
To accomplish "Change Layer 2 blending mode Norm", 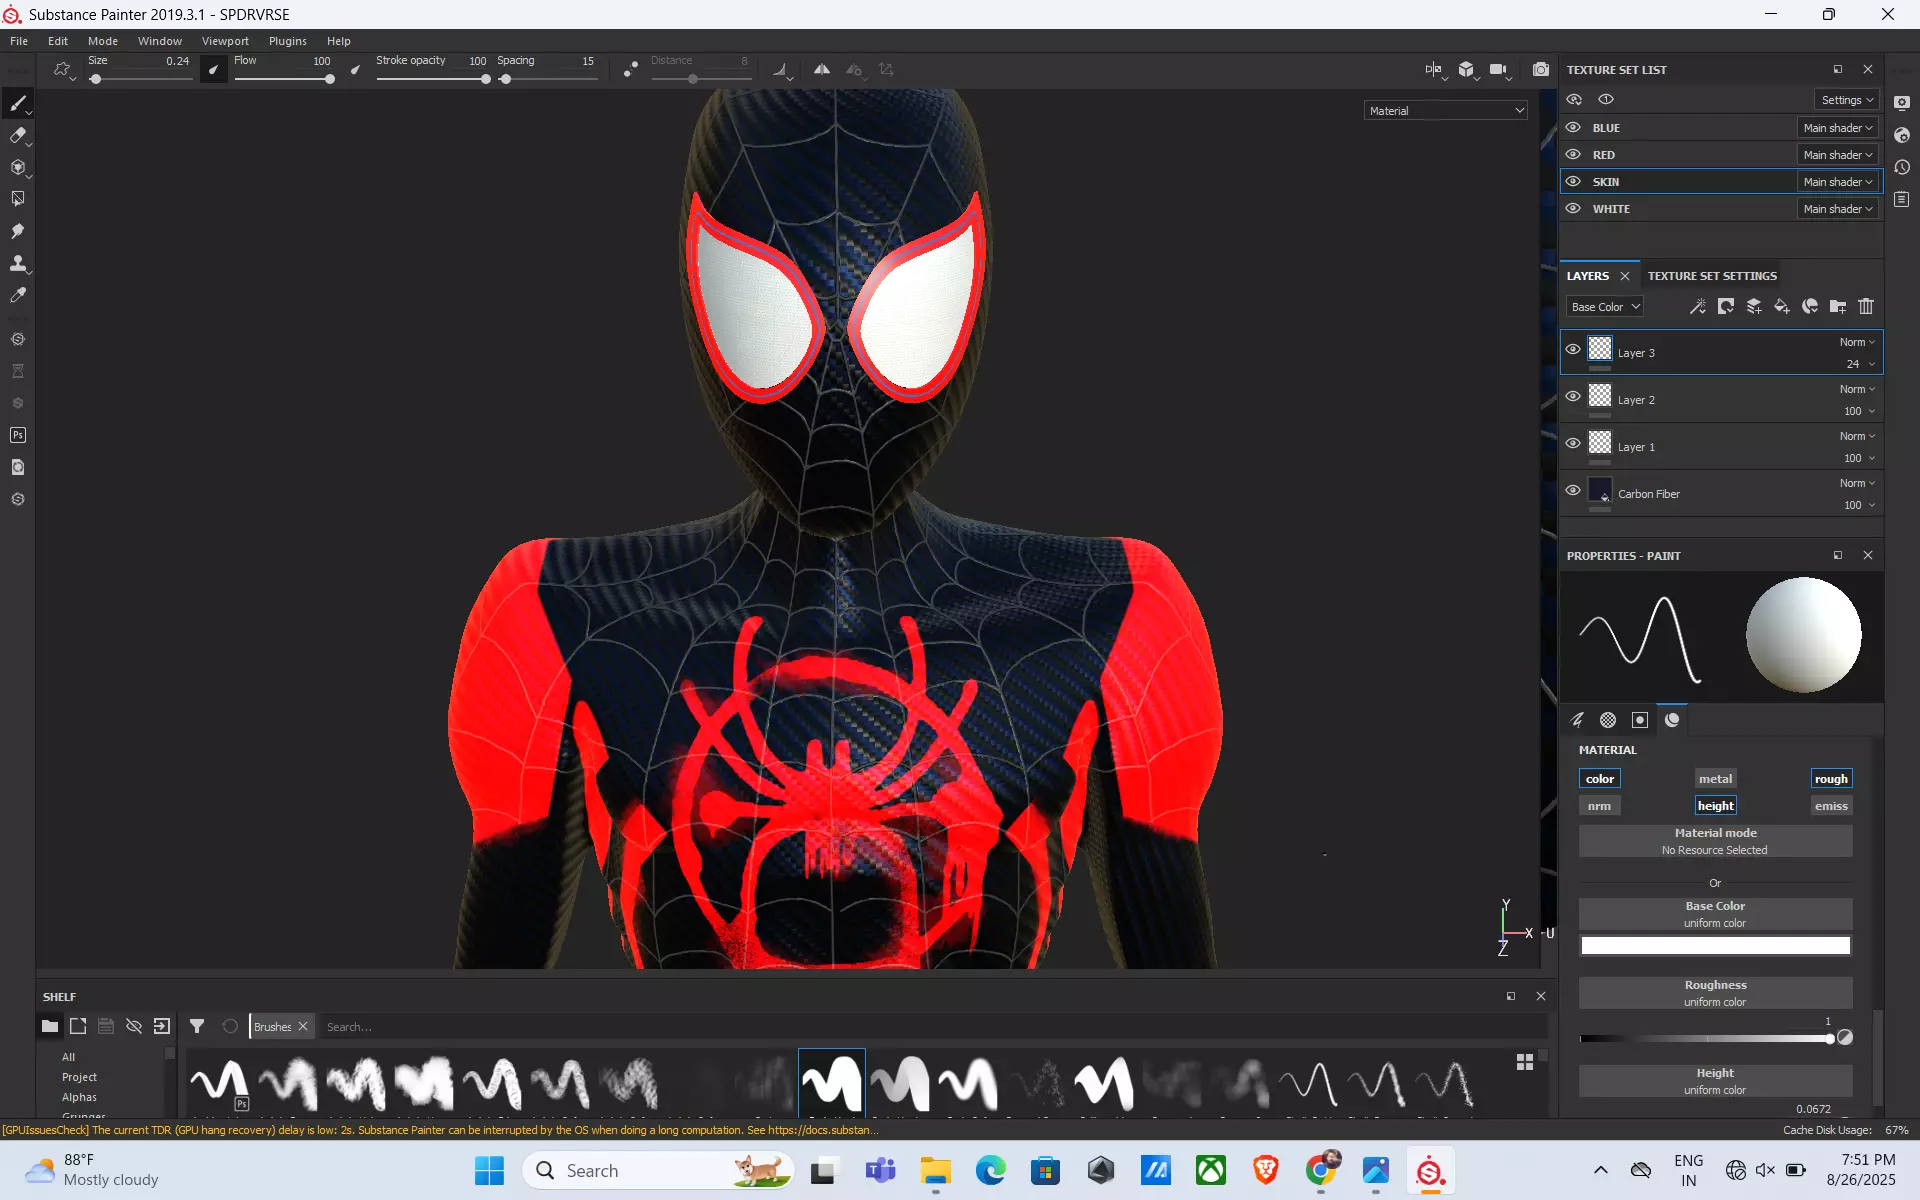I will (1857, 389).
